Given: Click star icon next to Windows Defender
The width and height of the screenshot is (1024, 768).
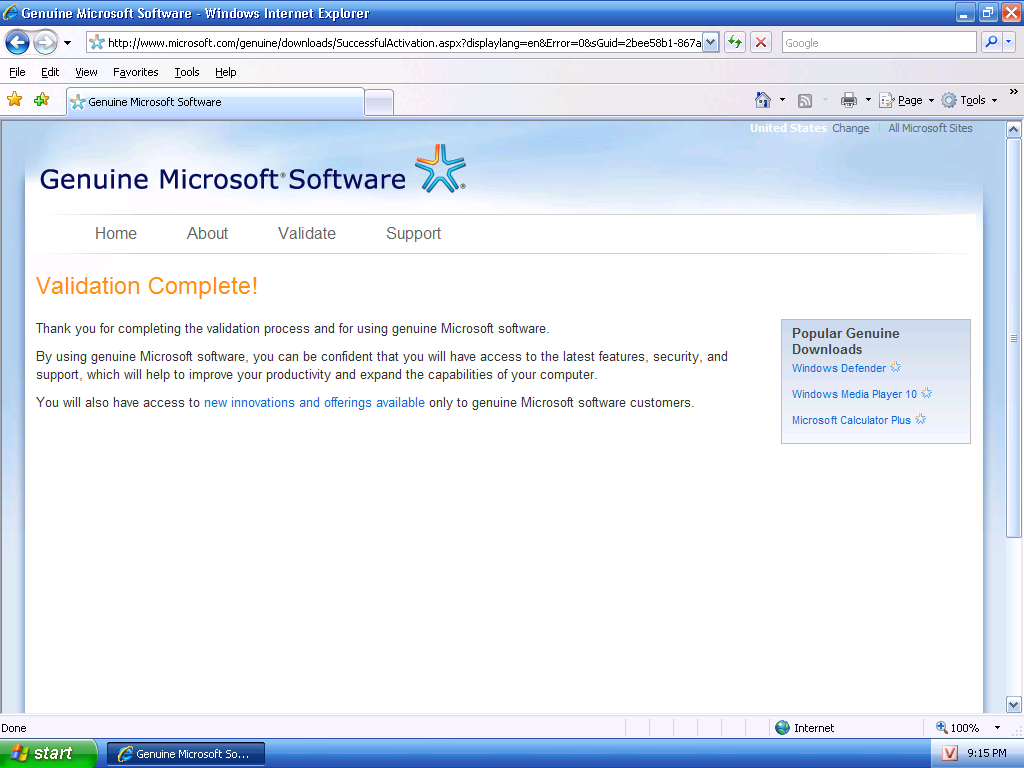Looking at the screenshot, I should click(x=895, y=367).
